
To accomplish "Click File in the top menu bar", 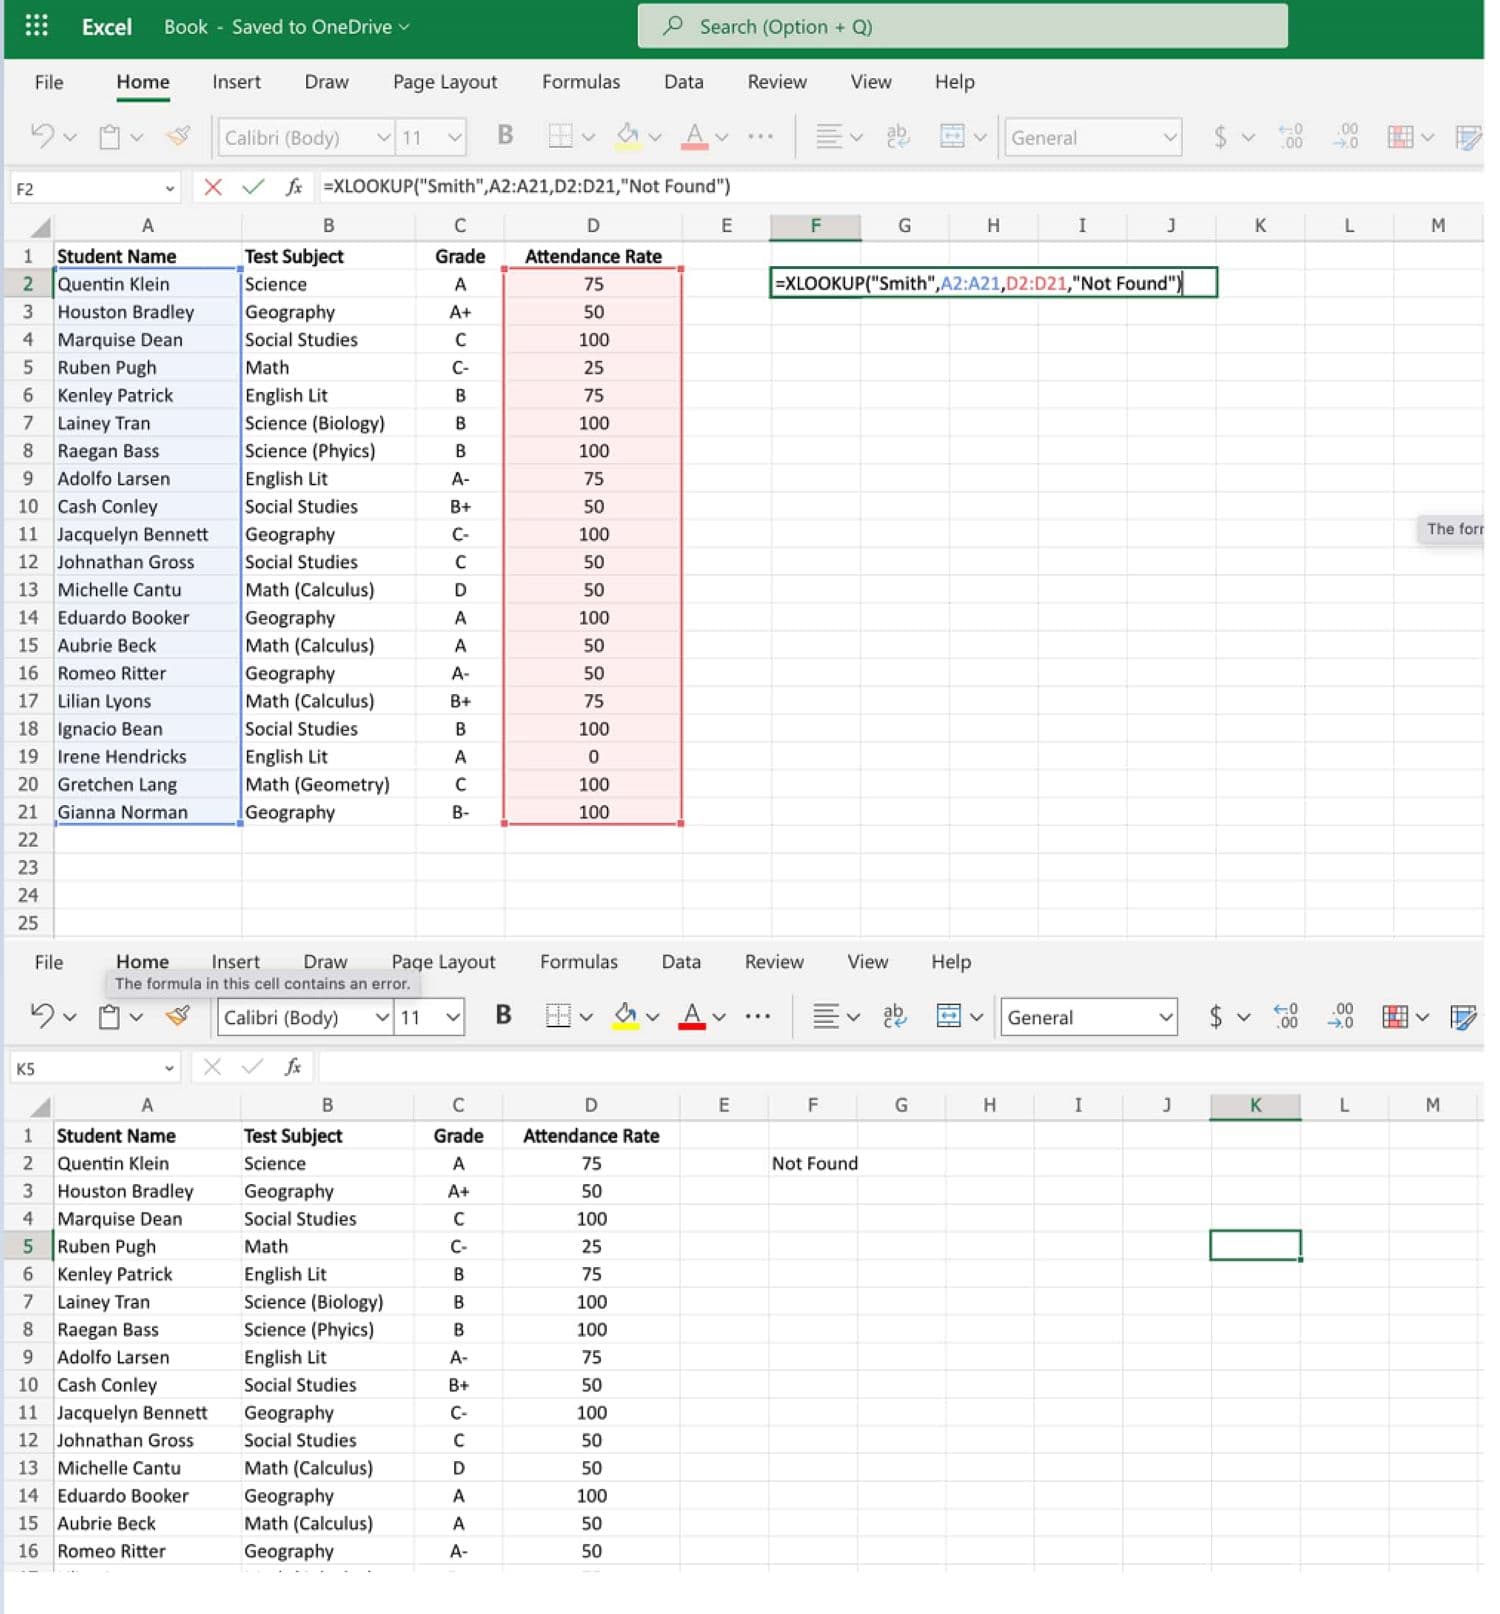I will (48, 82).
